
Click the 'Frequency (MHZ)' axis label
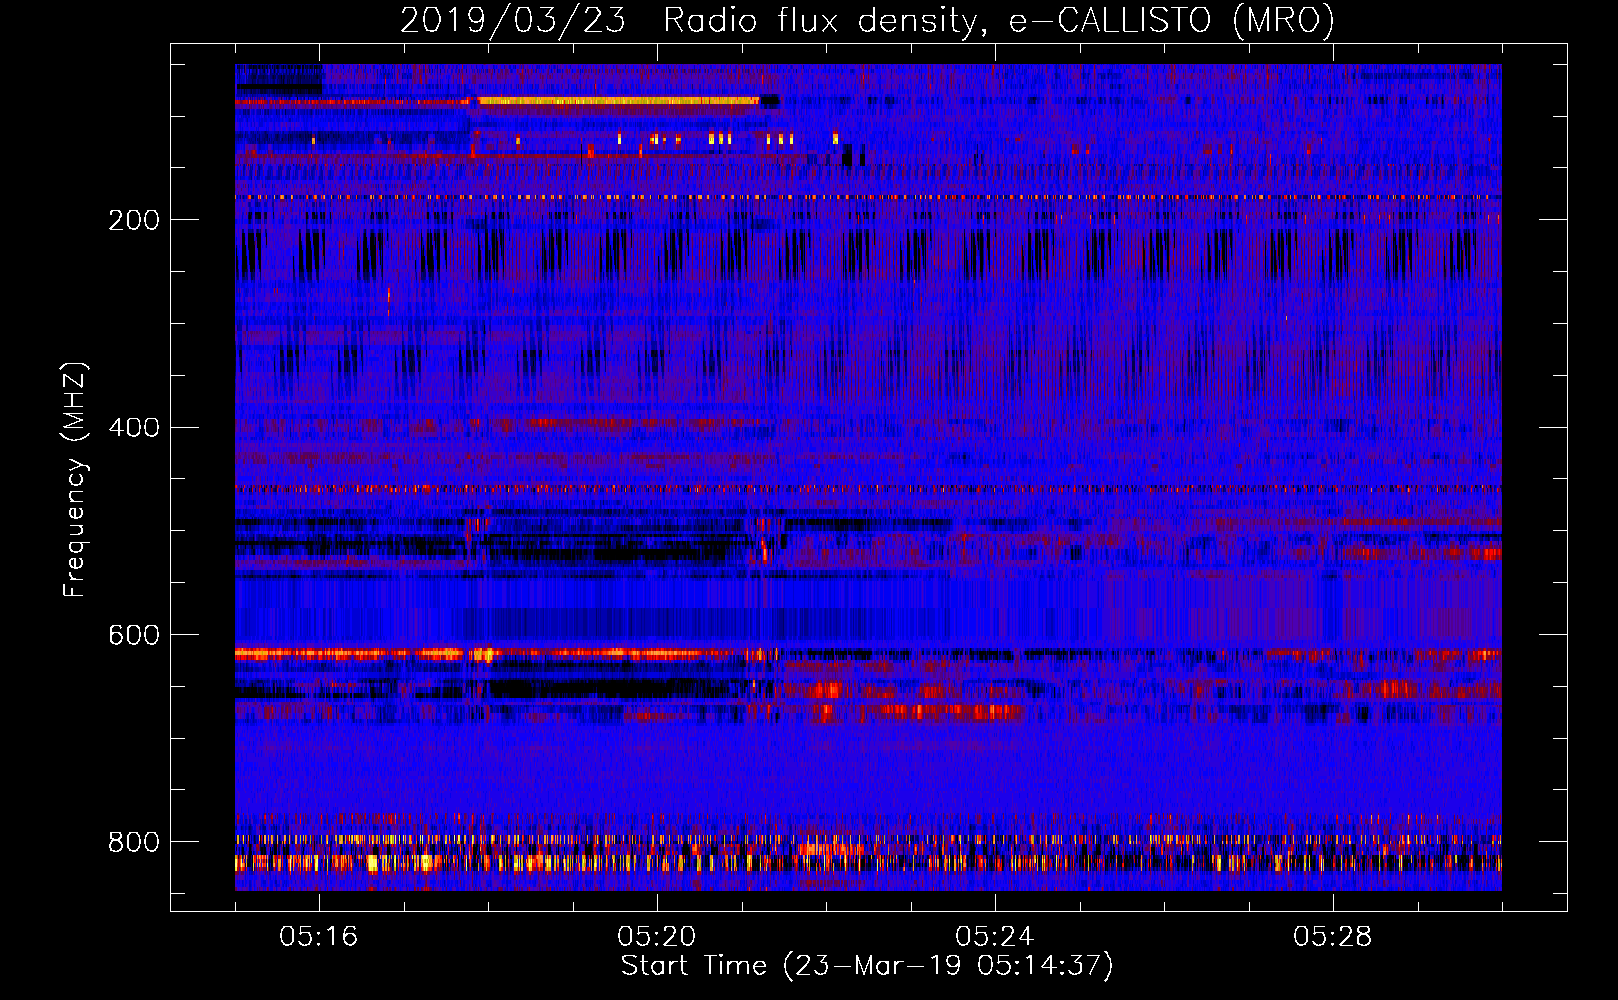(74, 480)
